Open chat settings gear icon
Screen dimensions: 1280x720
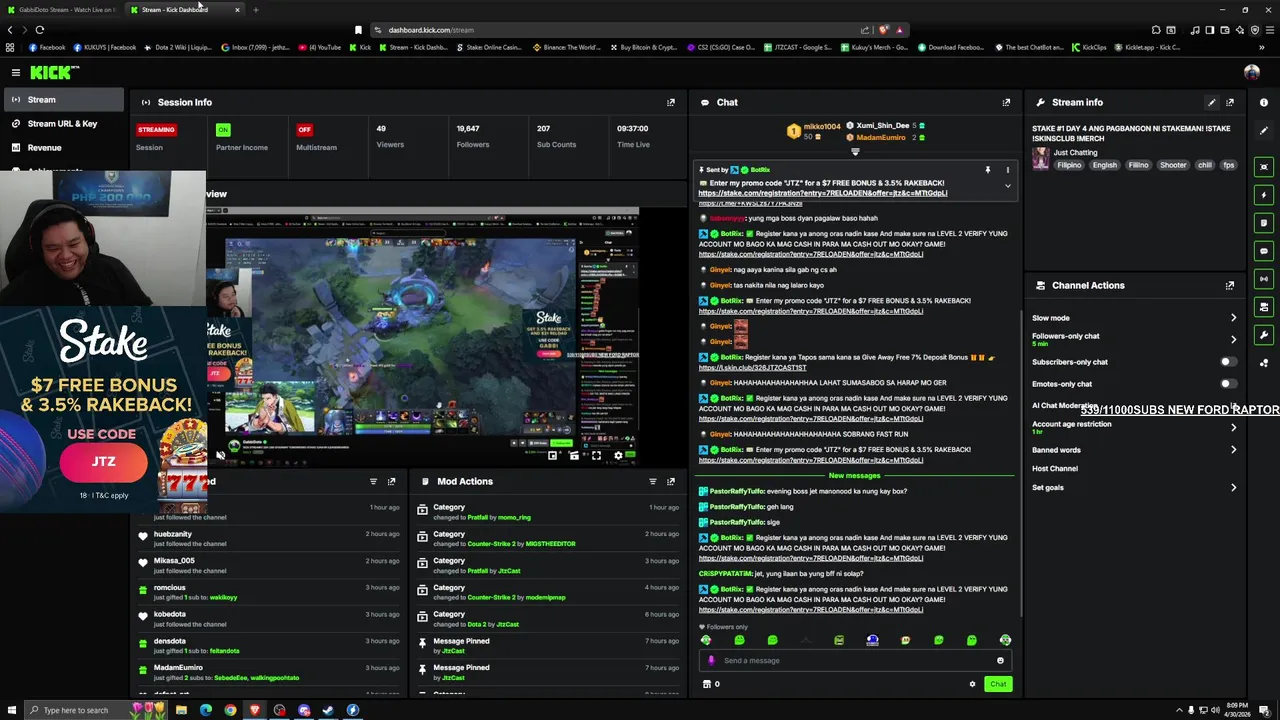(x=972, y=684)
